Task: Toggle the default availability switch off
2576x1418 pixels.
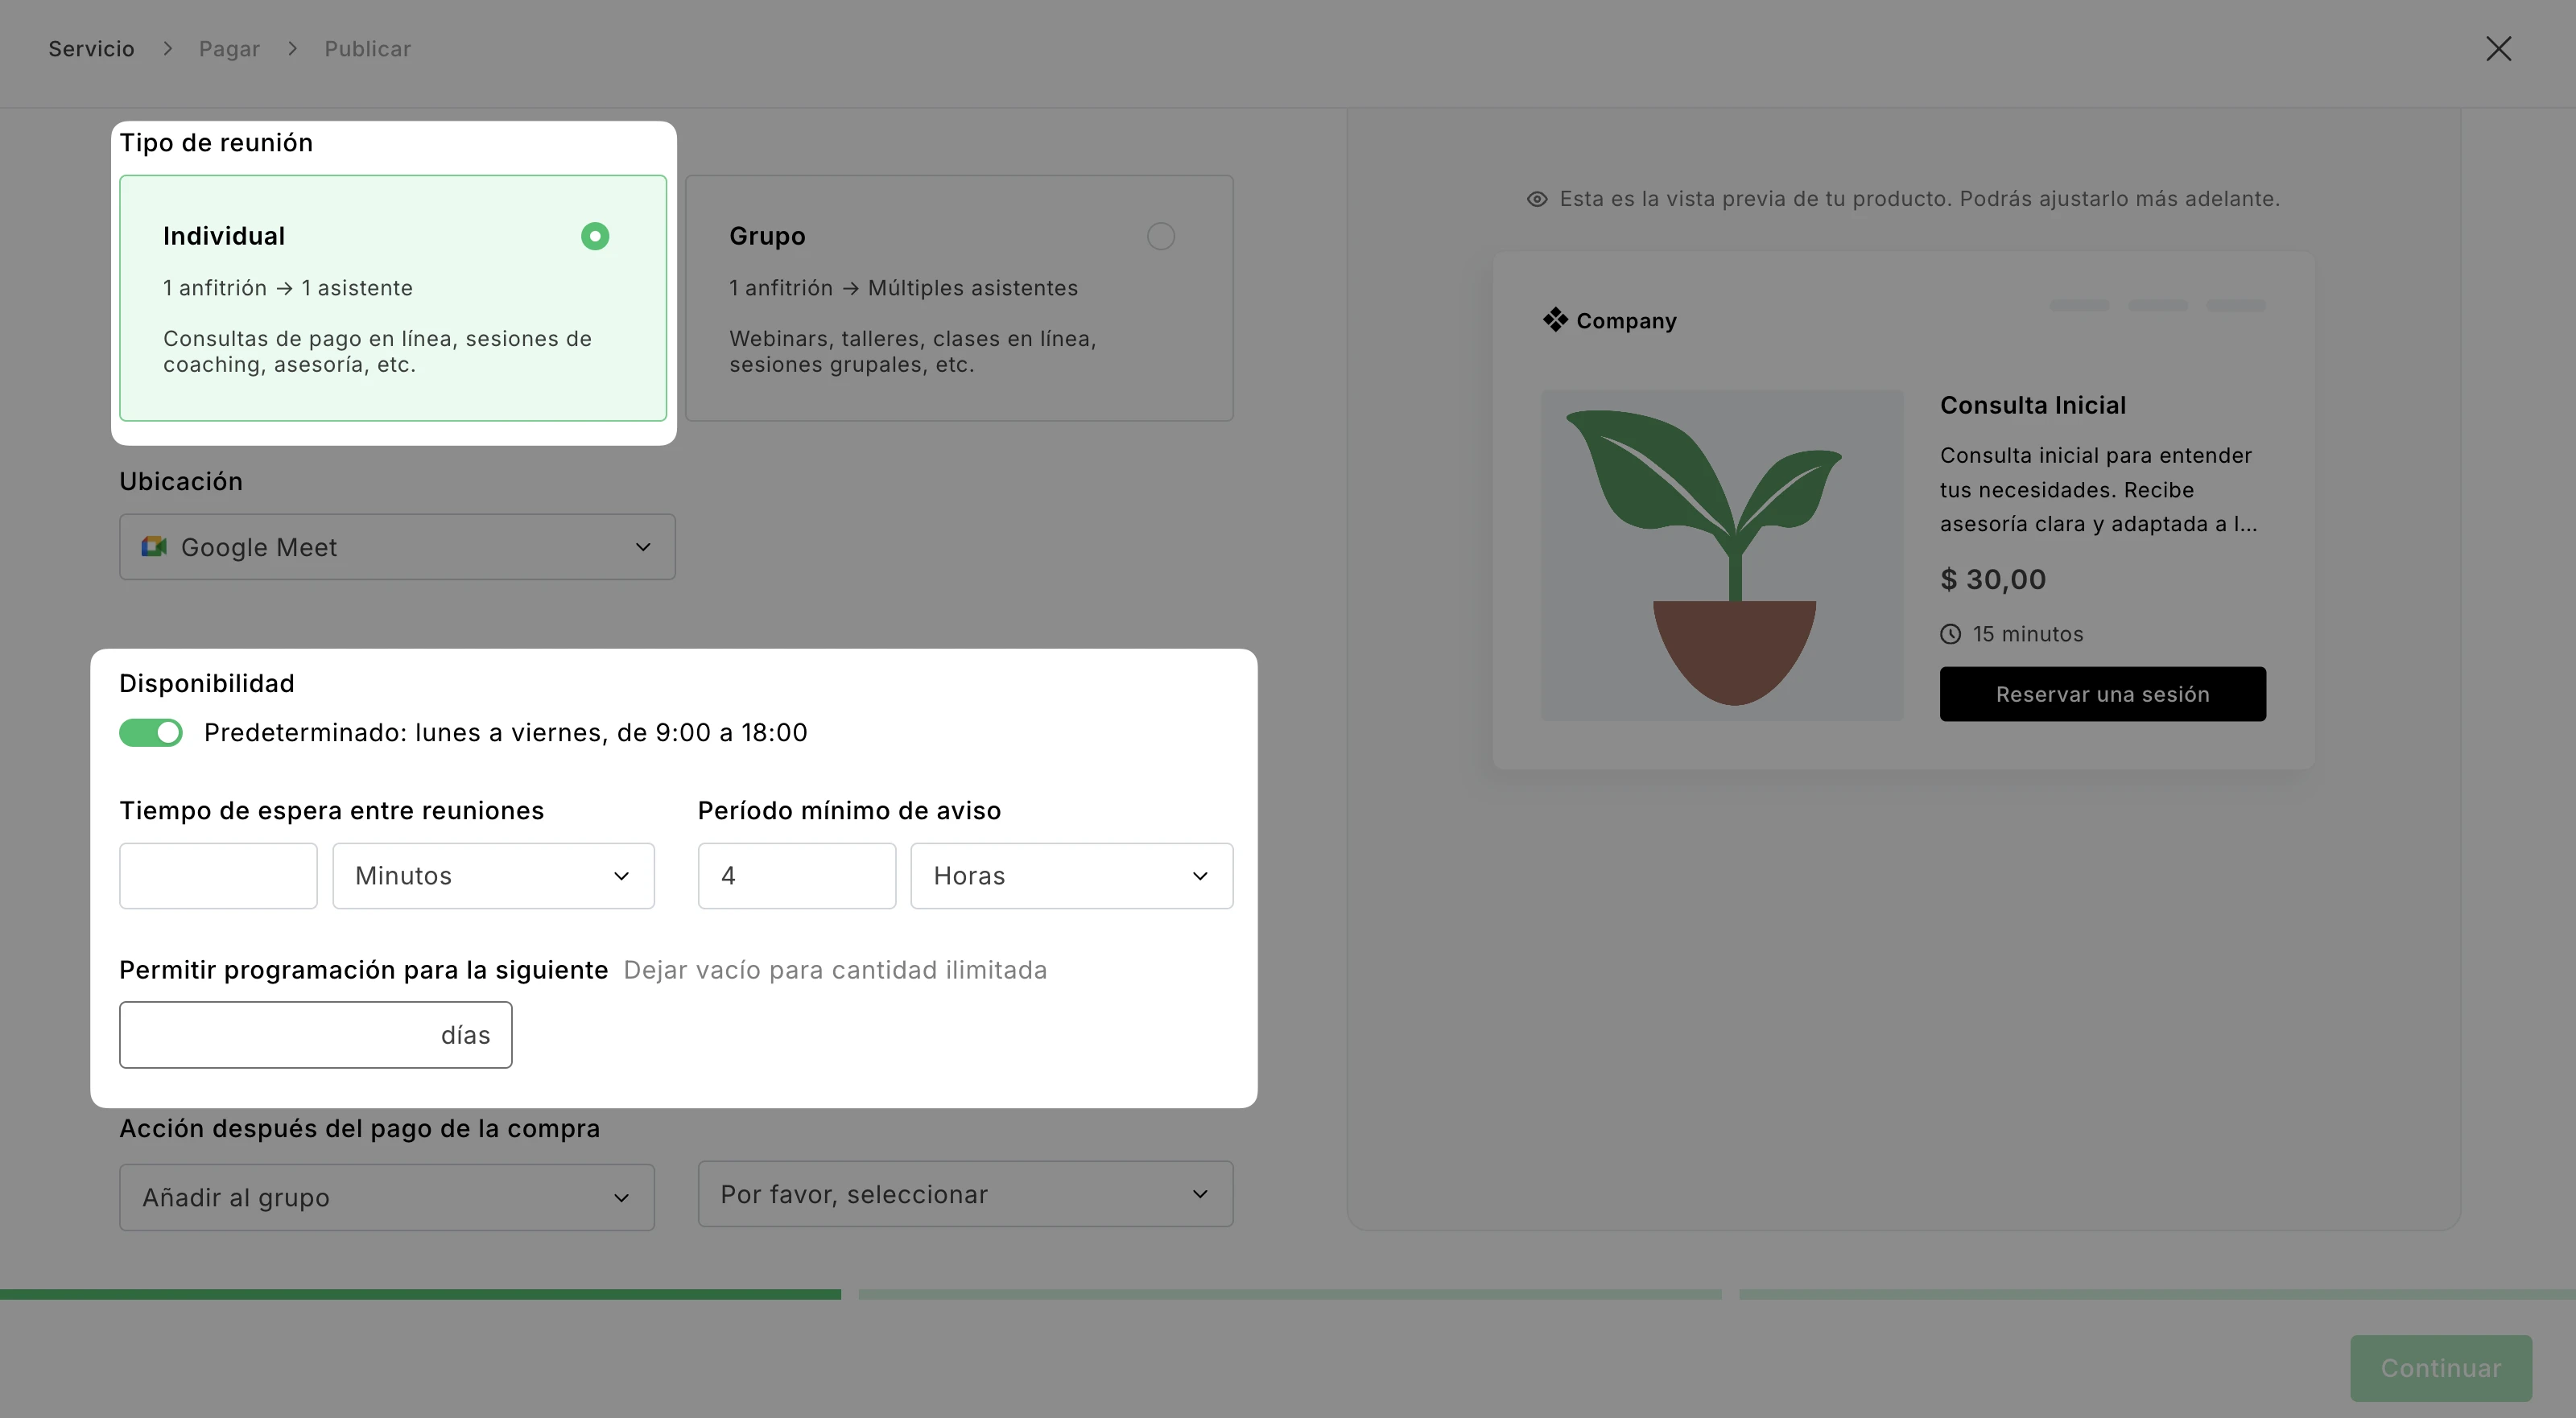Action: 151,733
